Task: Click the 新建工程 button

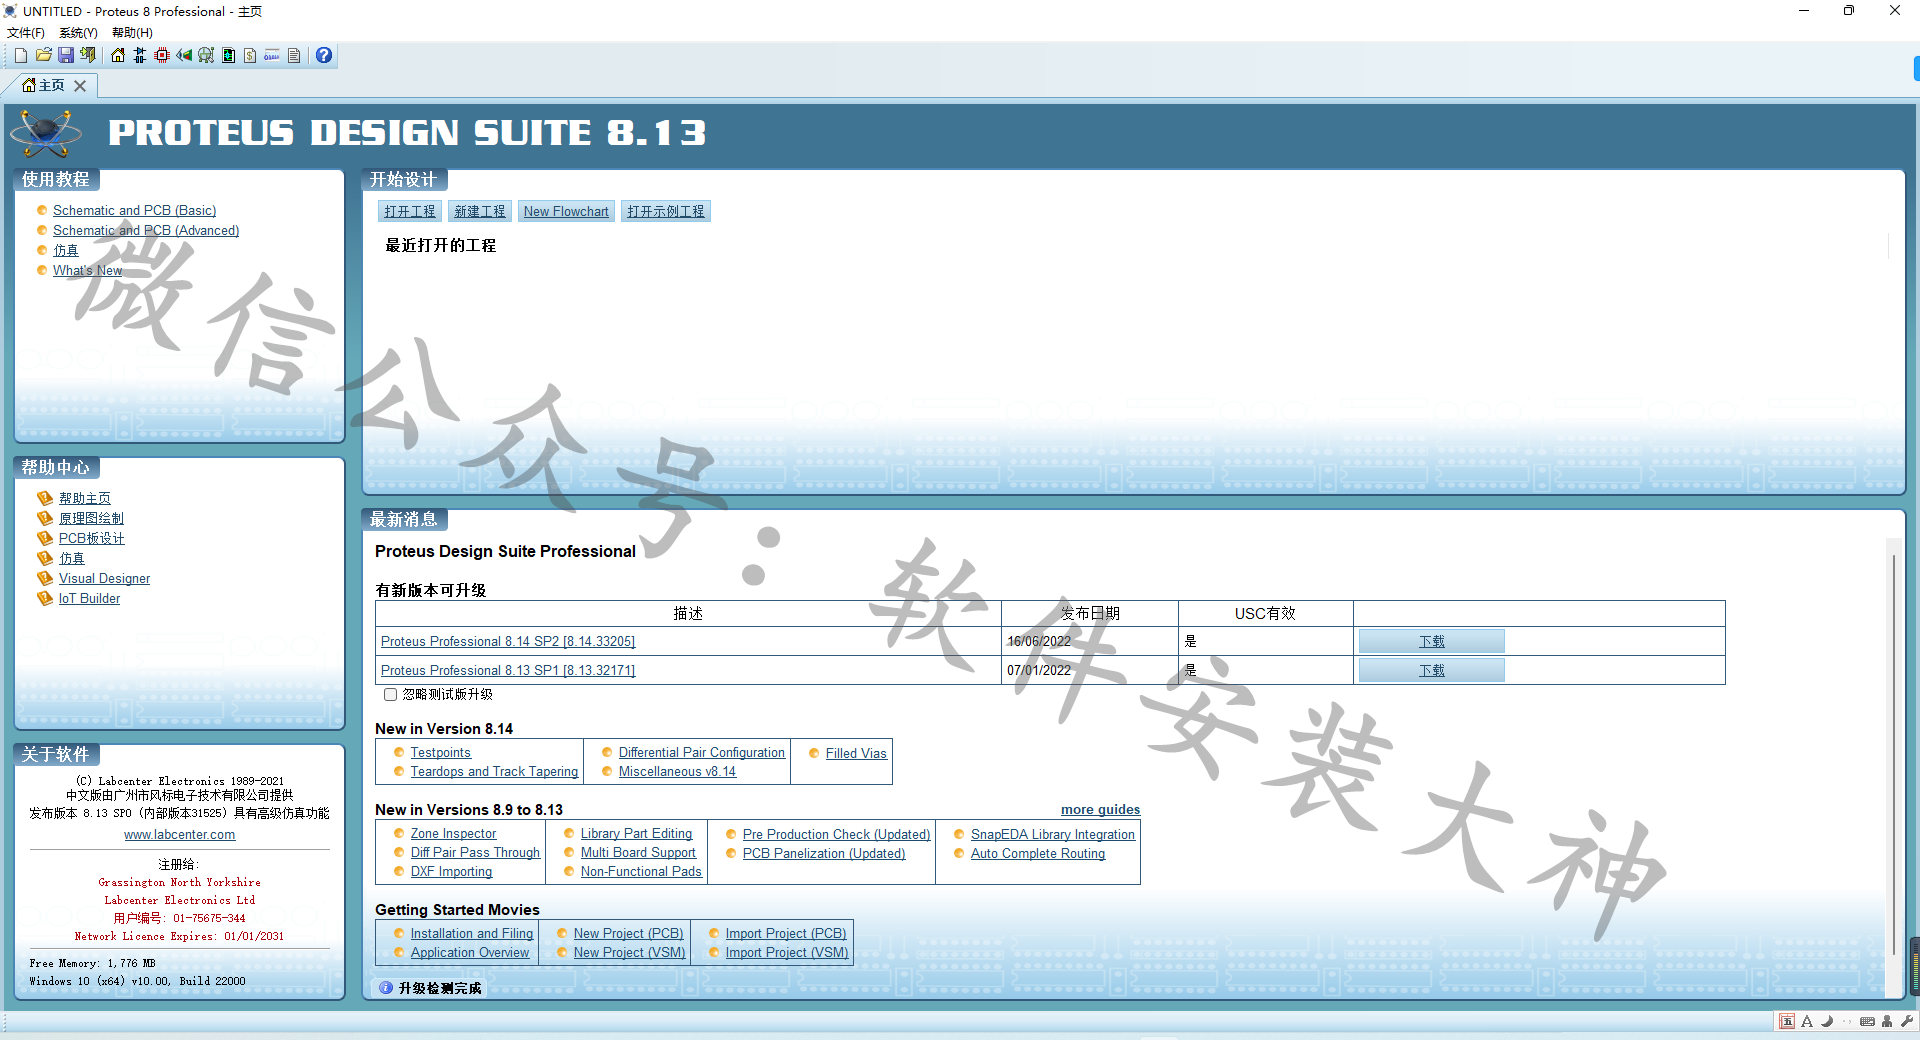Action: click(x=480, y=211)
